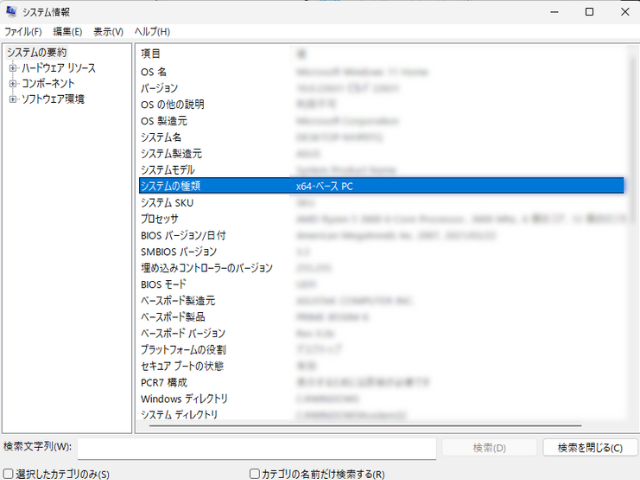Screen dimensions: 640x480
Task: Maximize the システム情報 window
Action: click(589, 12)
